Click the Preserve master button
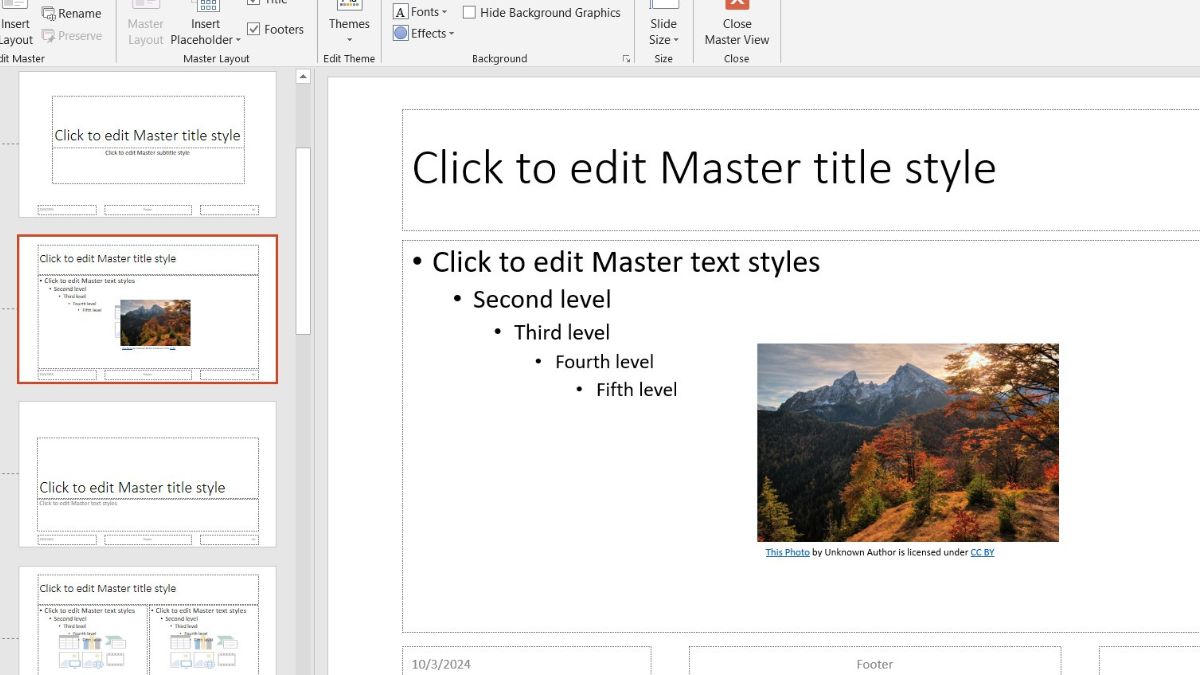 coord(72,36)
